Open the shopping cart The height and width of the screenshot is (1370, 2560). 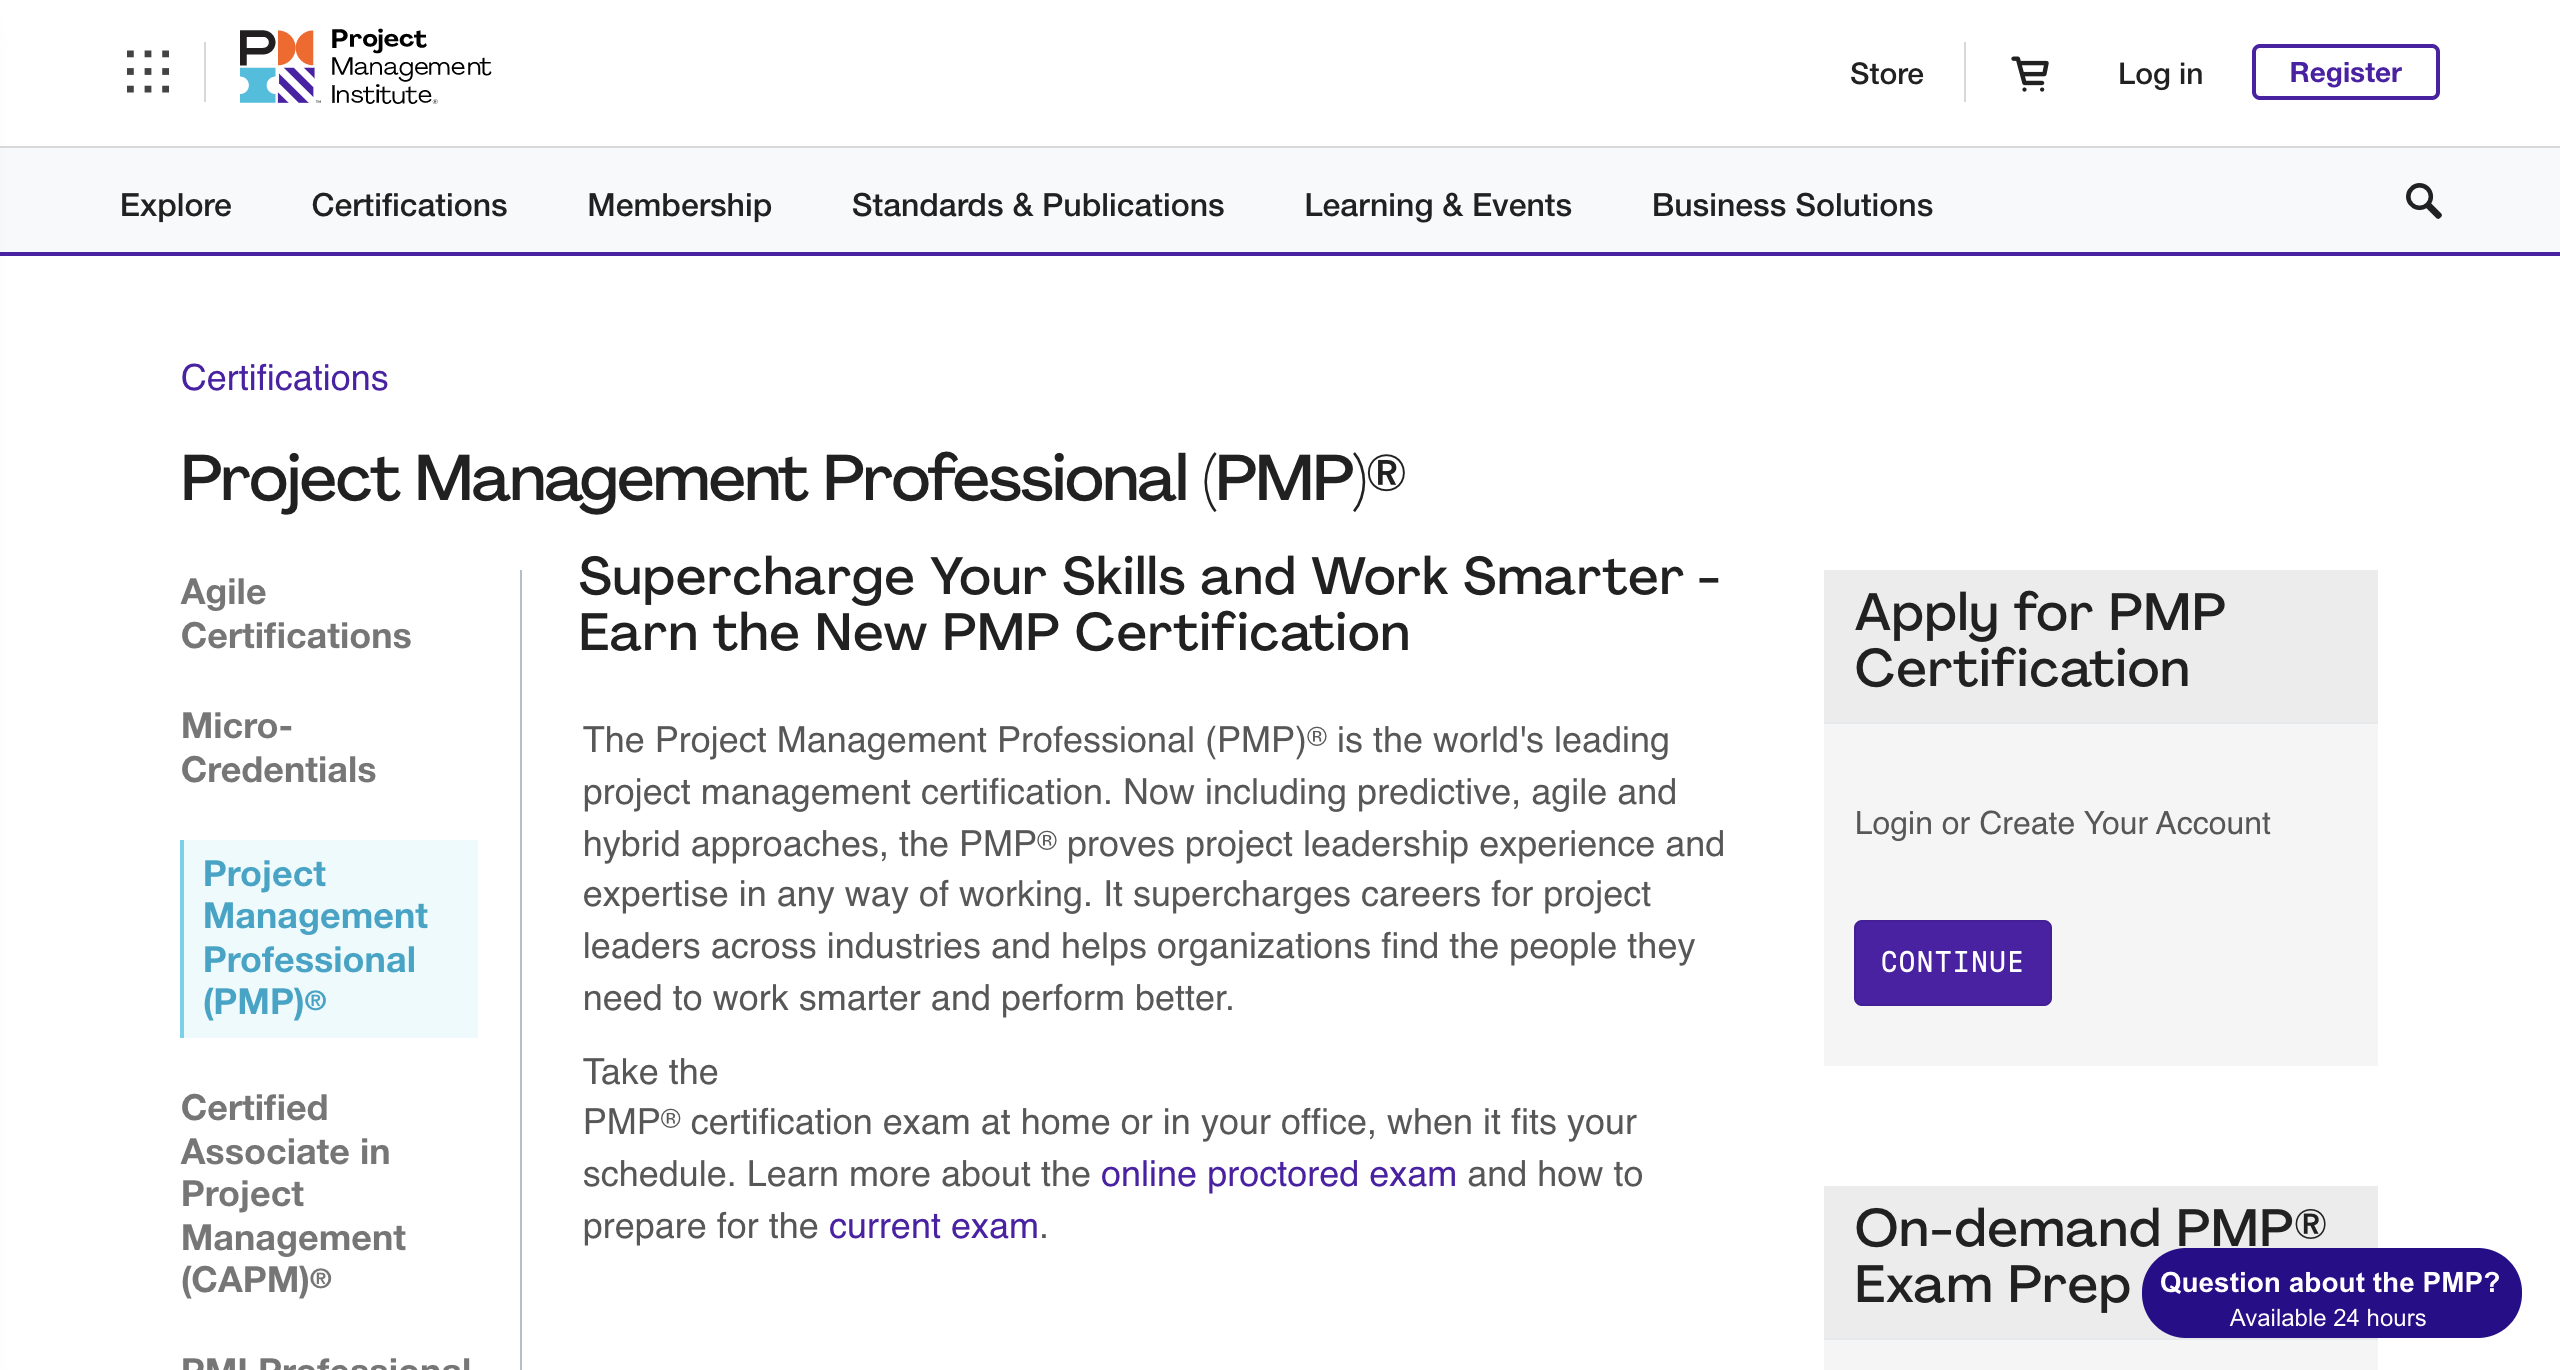coord(2030,73)
